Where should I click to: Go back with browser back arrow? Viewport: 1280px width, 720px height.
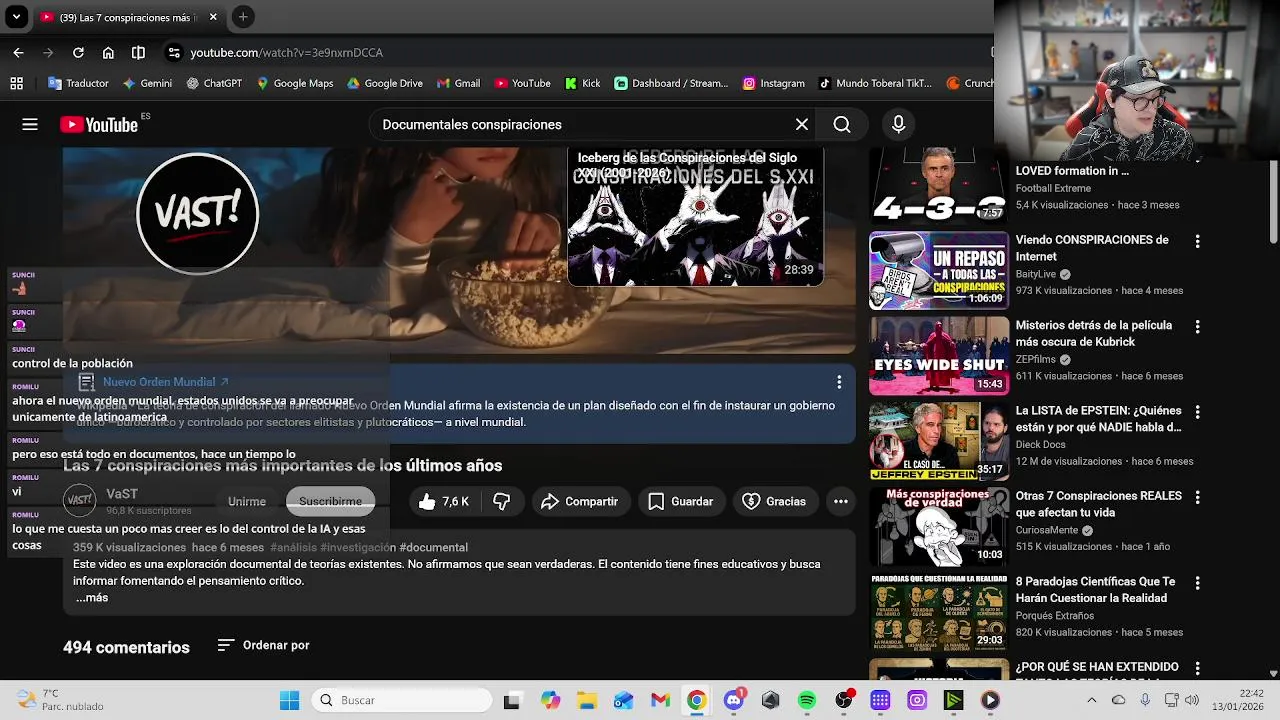pos(18,53)
